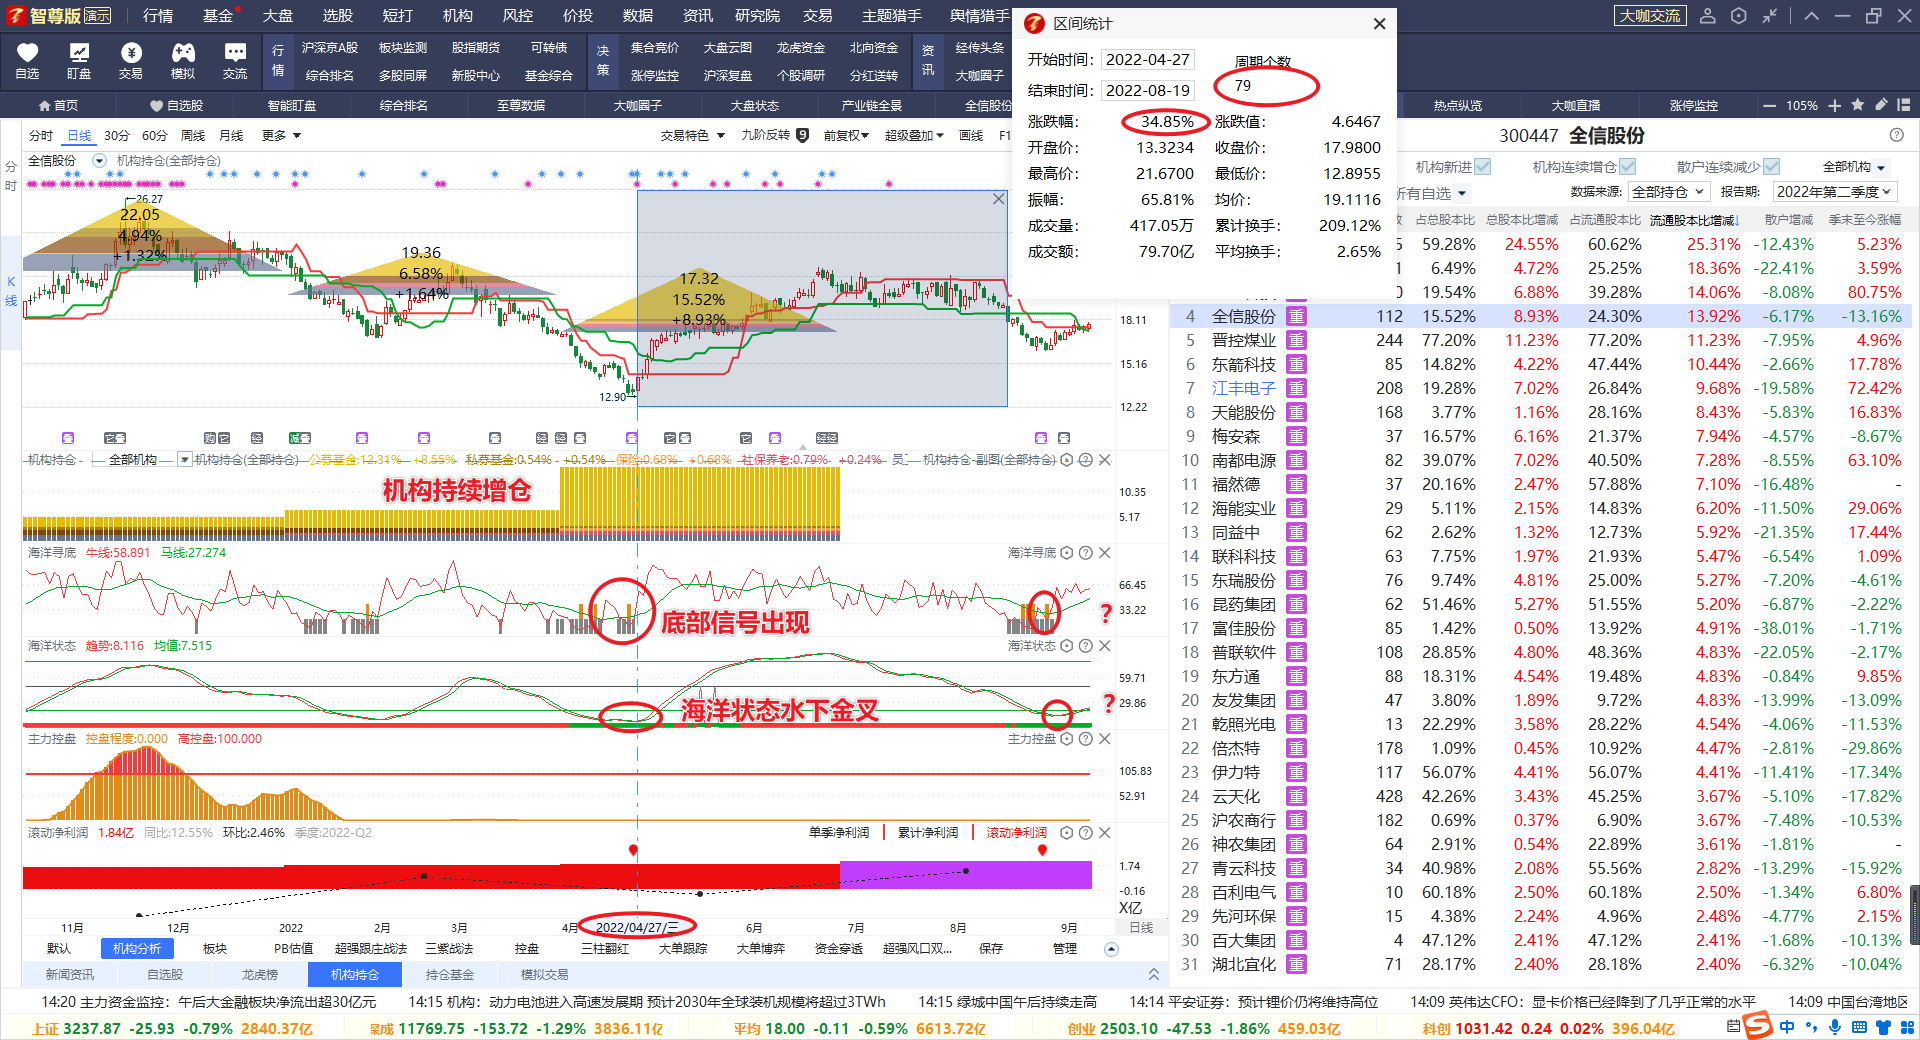The width and height of the screenshot is (1920, 1040).
Task: Open user account icon in title bar
Action: point(1708,16)
